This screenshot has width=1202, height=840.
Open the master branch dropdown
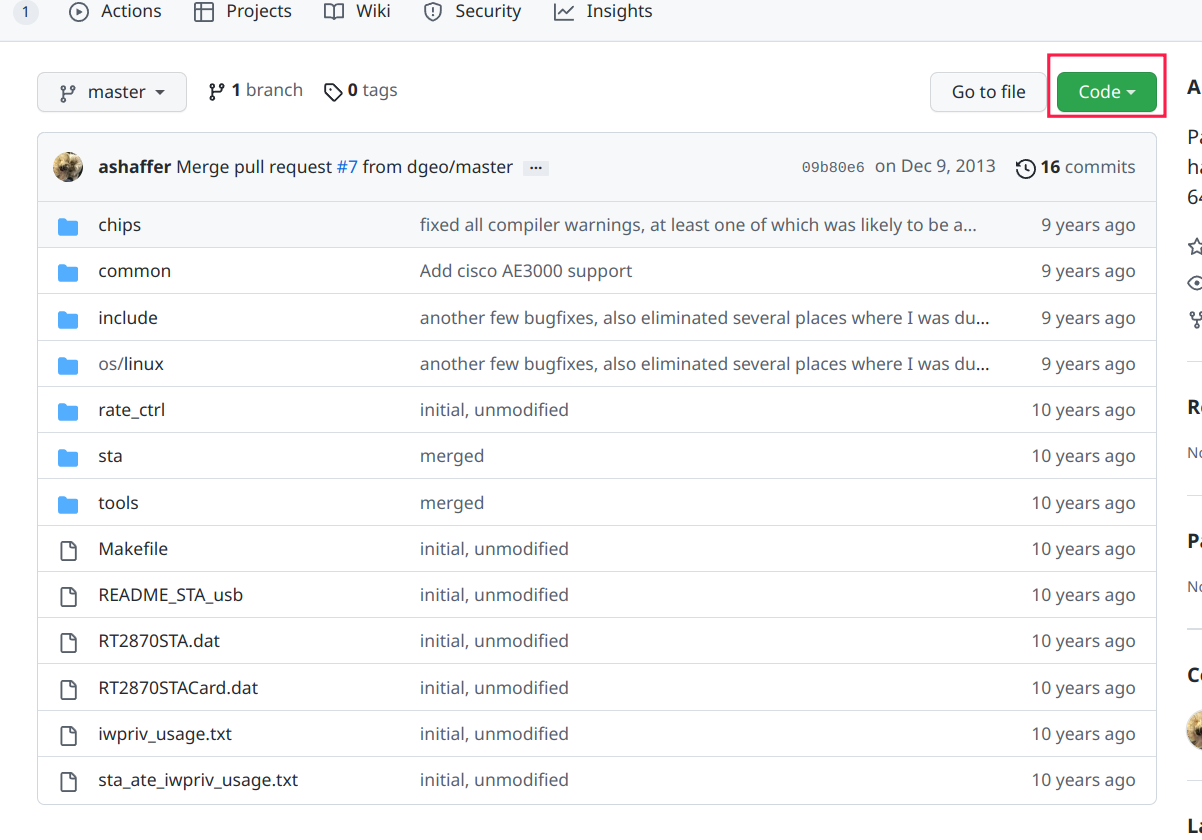(x=112, y=92)
